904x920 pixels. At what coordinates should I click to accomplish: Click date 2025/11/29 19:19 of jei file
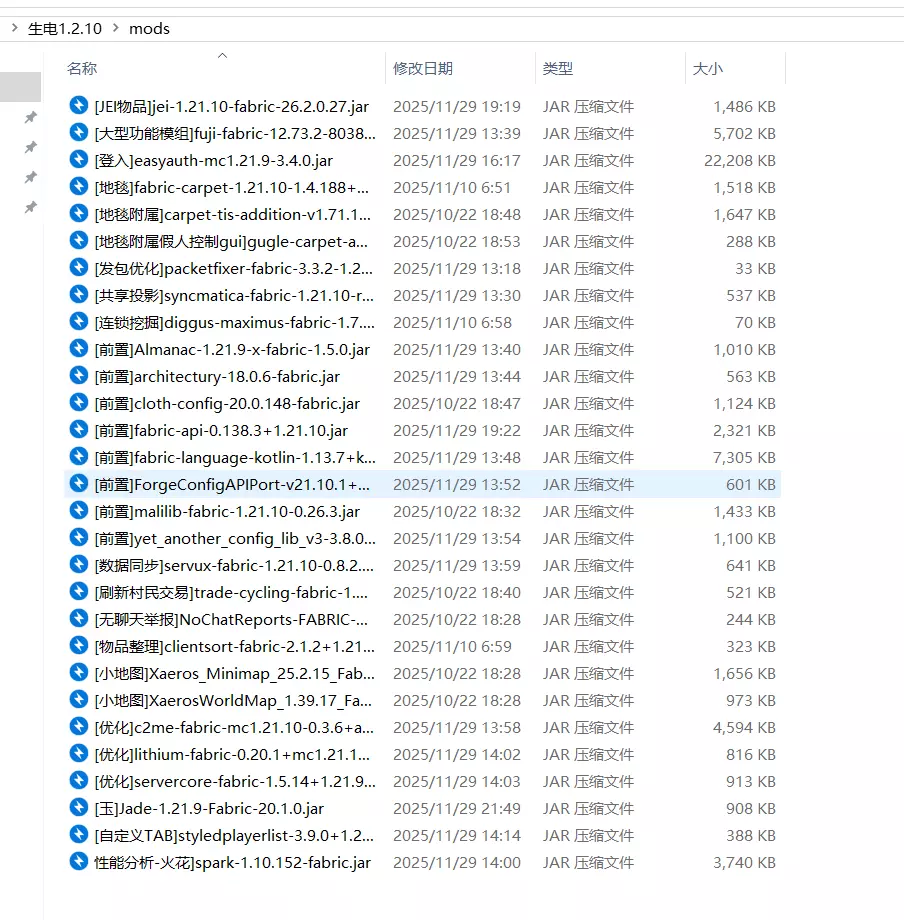(457, 107)
